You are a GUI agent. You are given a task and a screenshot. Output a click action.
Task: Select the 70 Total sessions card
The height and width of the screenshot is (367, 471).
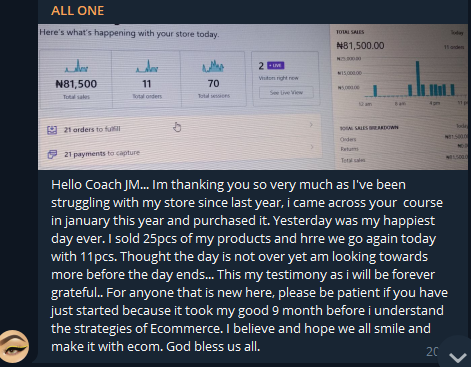coord(213,79)
